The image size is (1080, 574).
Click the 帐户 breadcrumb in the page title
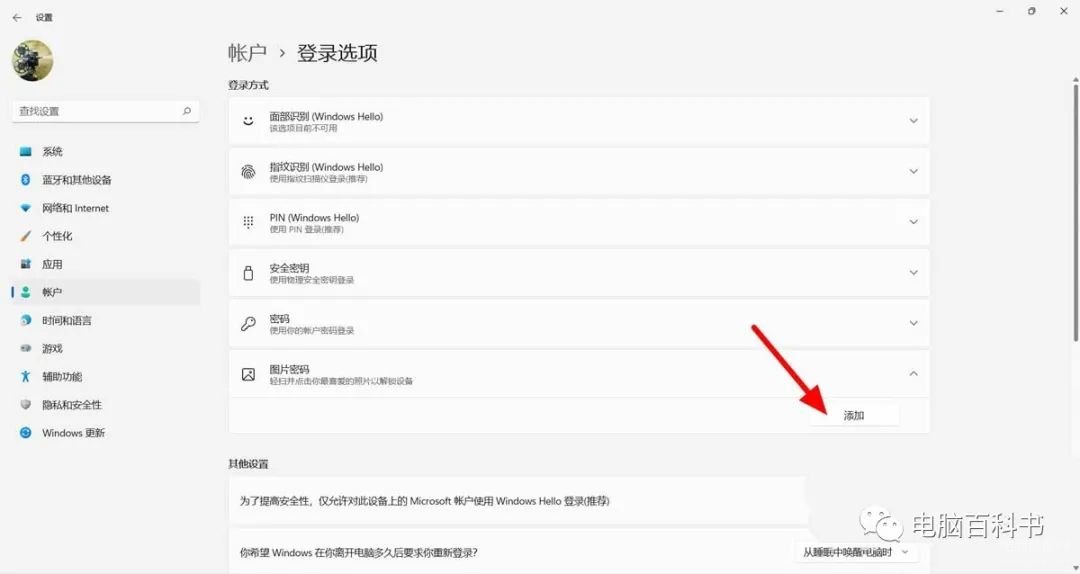tap(247, 53)
